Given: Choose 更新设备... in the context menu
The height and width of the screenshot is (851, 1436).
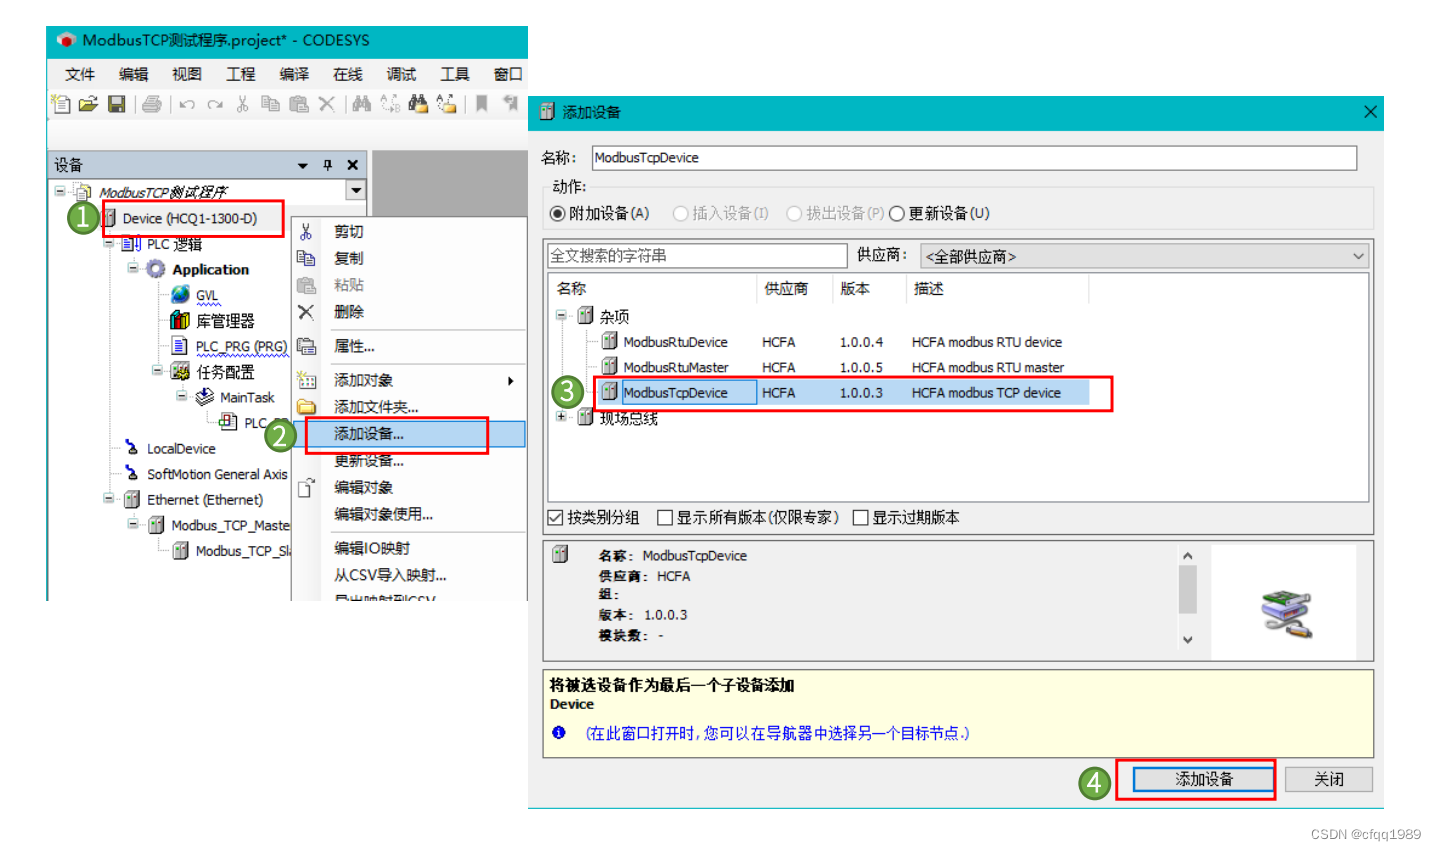Looking at the screenshot, I should [x=409, y=460].
